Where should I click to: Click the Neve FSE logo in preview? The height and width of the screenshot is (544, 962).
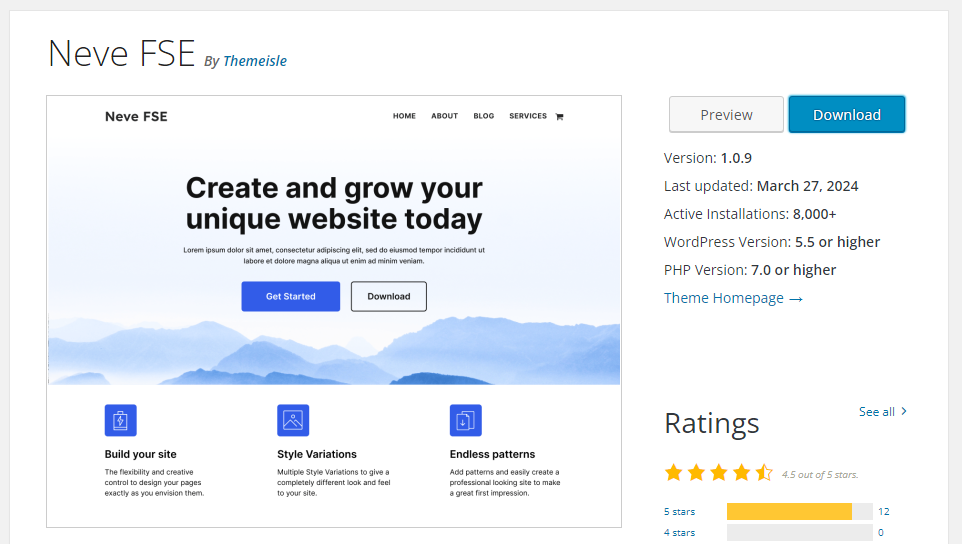point(136,116)
